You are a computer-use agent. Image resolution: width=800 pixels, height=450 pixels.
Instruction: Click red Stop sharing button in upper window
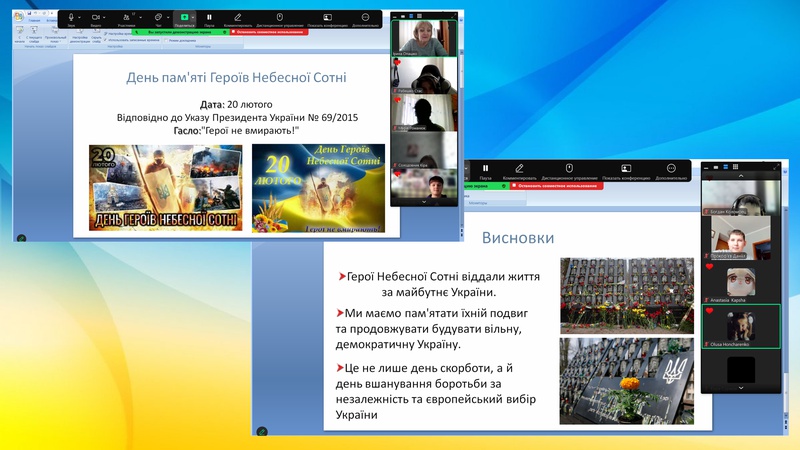click(269, 32)
